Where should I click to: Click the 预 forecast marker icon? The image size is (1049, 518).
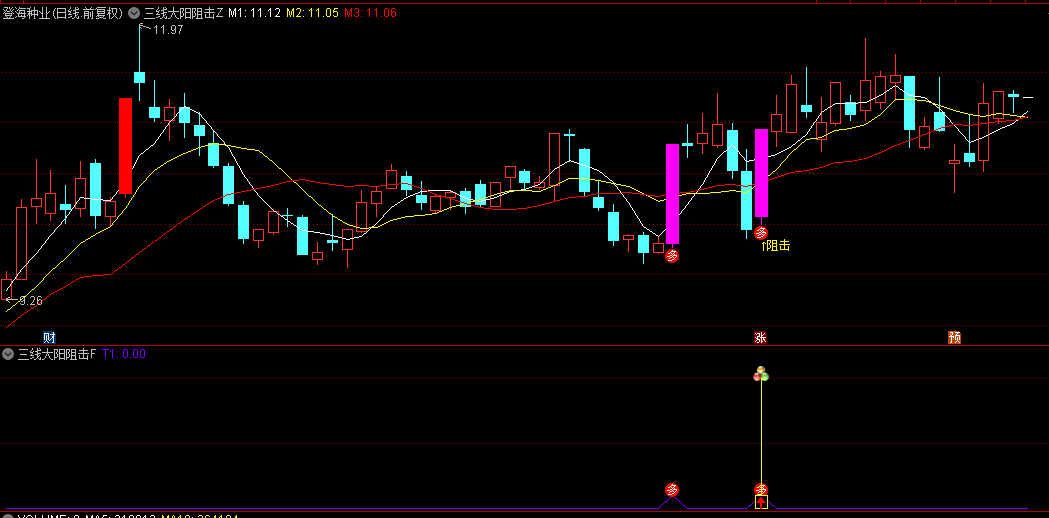(955, 337)
